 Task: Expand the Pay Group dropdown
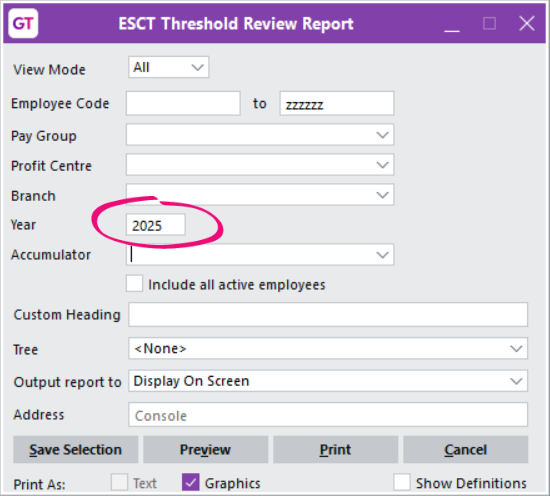click(260, 135)
